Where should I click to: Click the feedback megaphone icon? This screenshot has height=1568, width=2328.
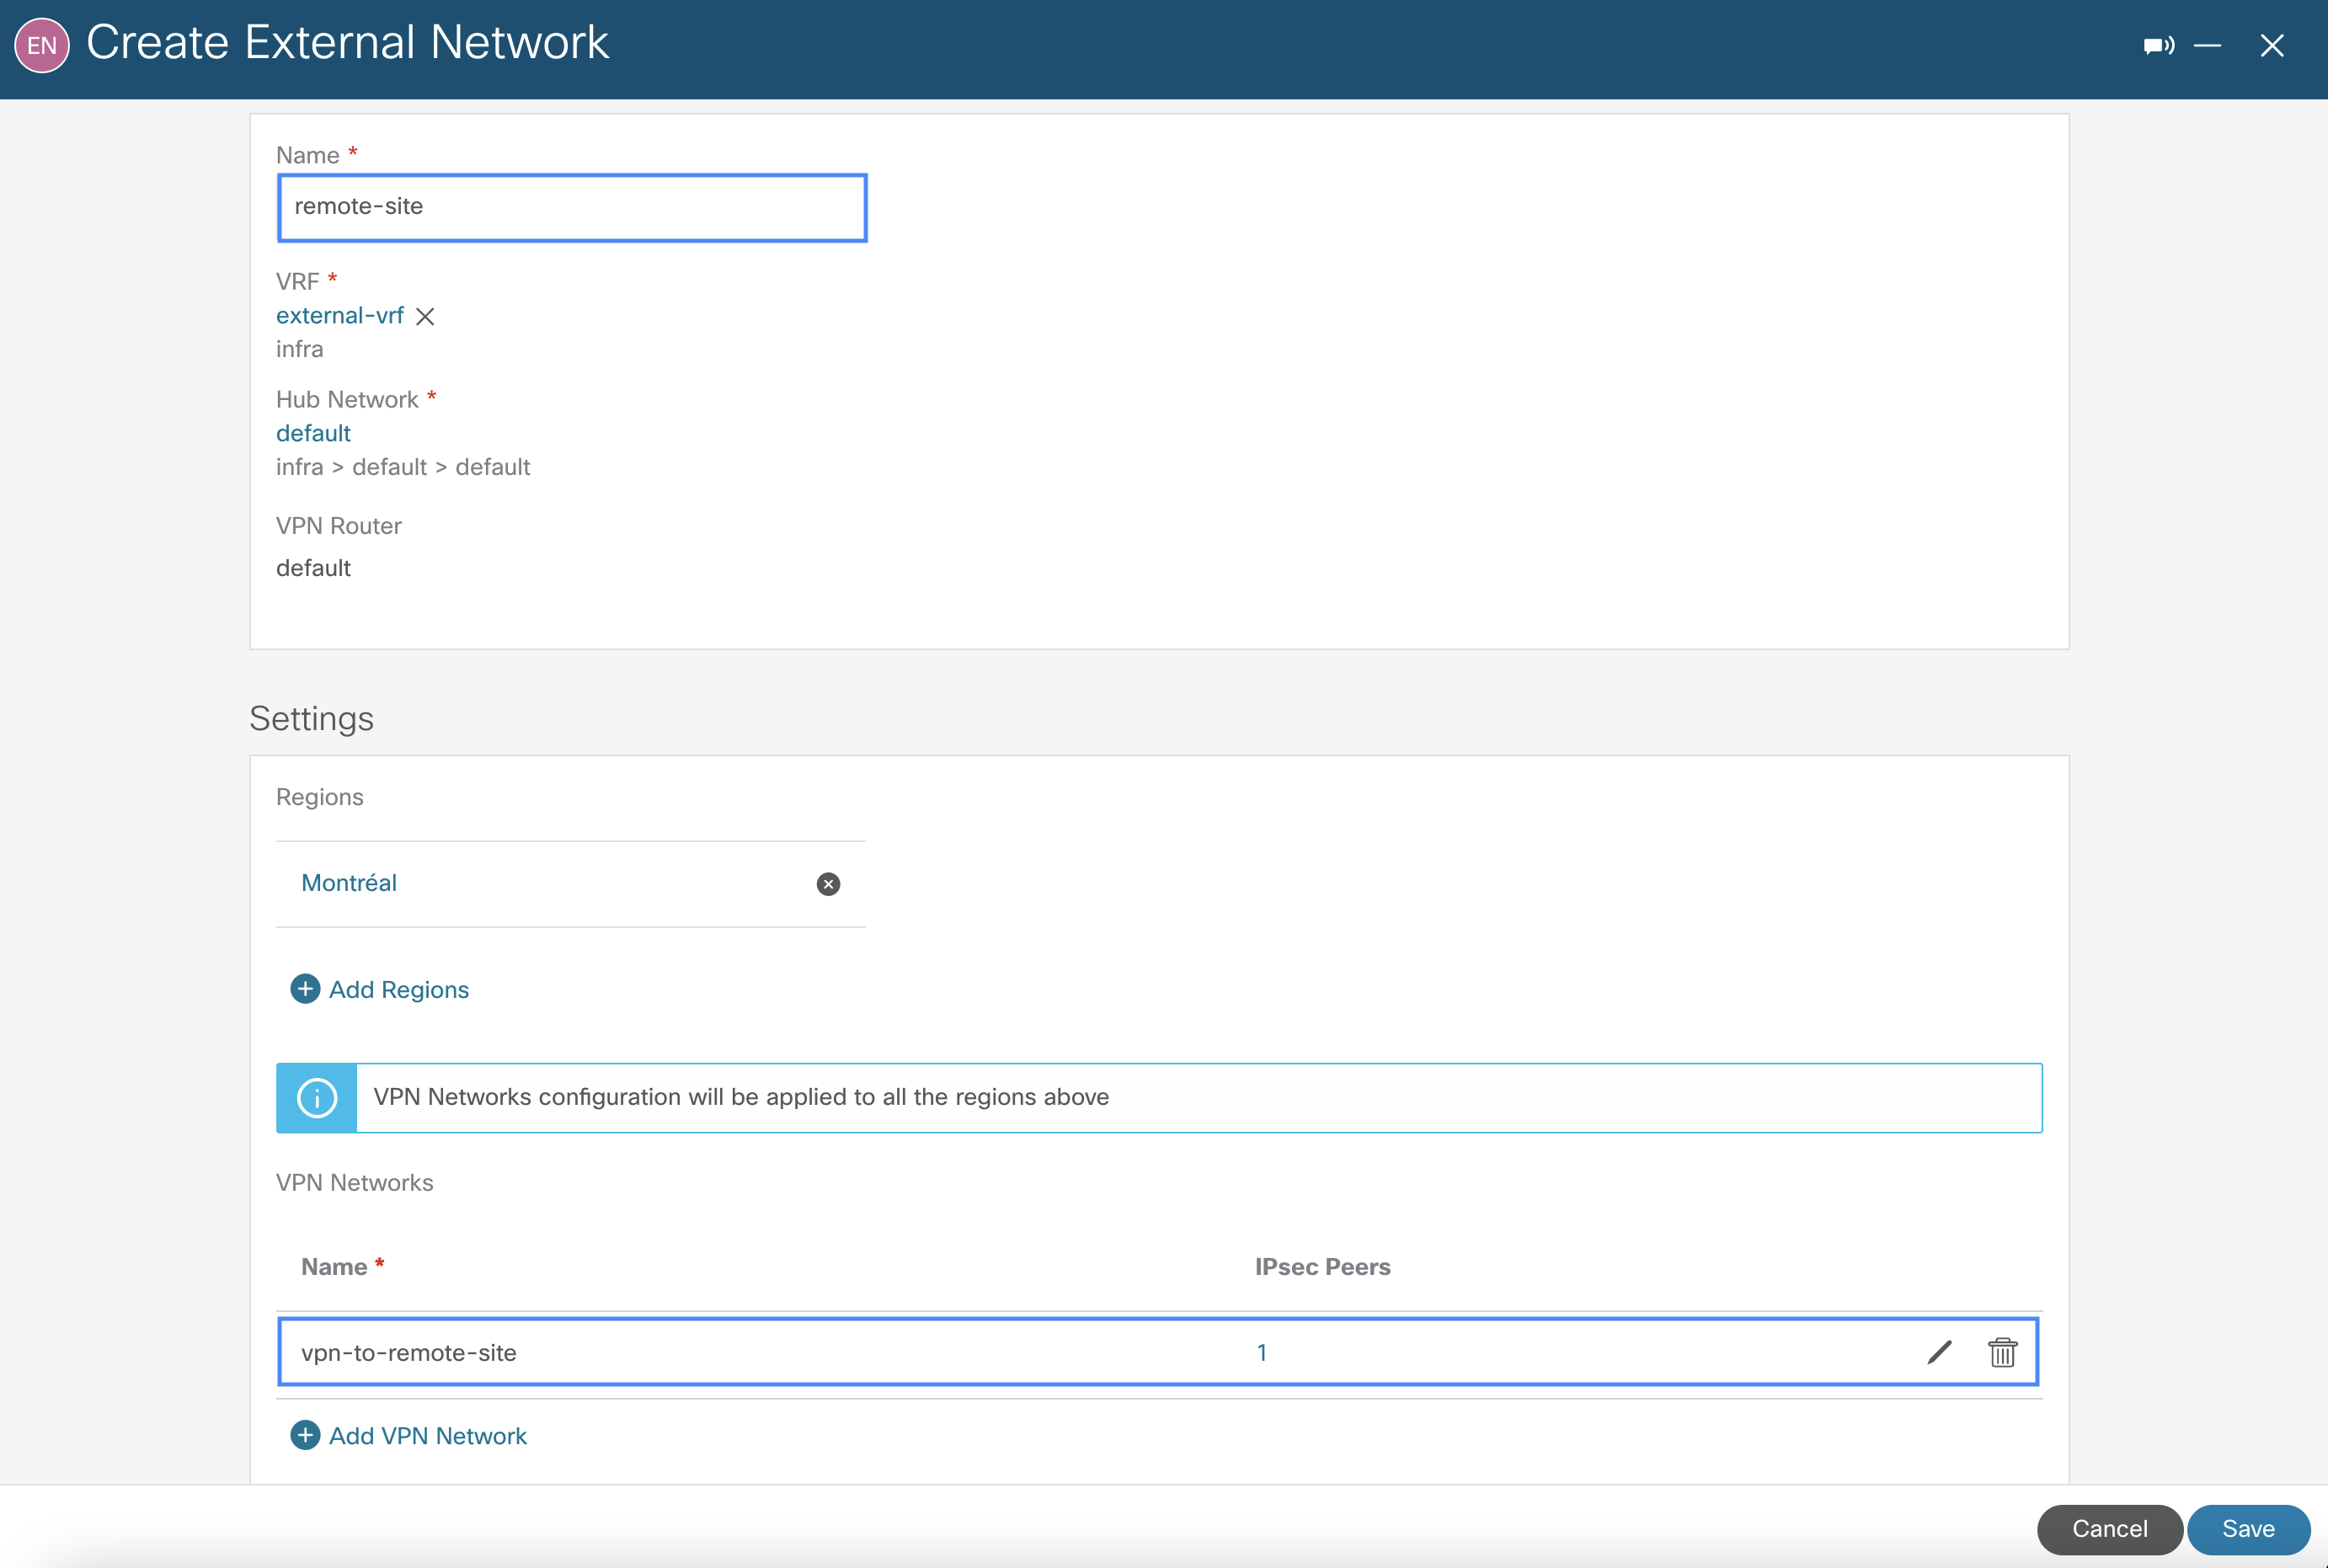tap(2157, 46)
